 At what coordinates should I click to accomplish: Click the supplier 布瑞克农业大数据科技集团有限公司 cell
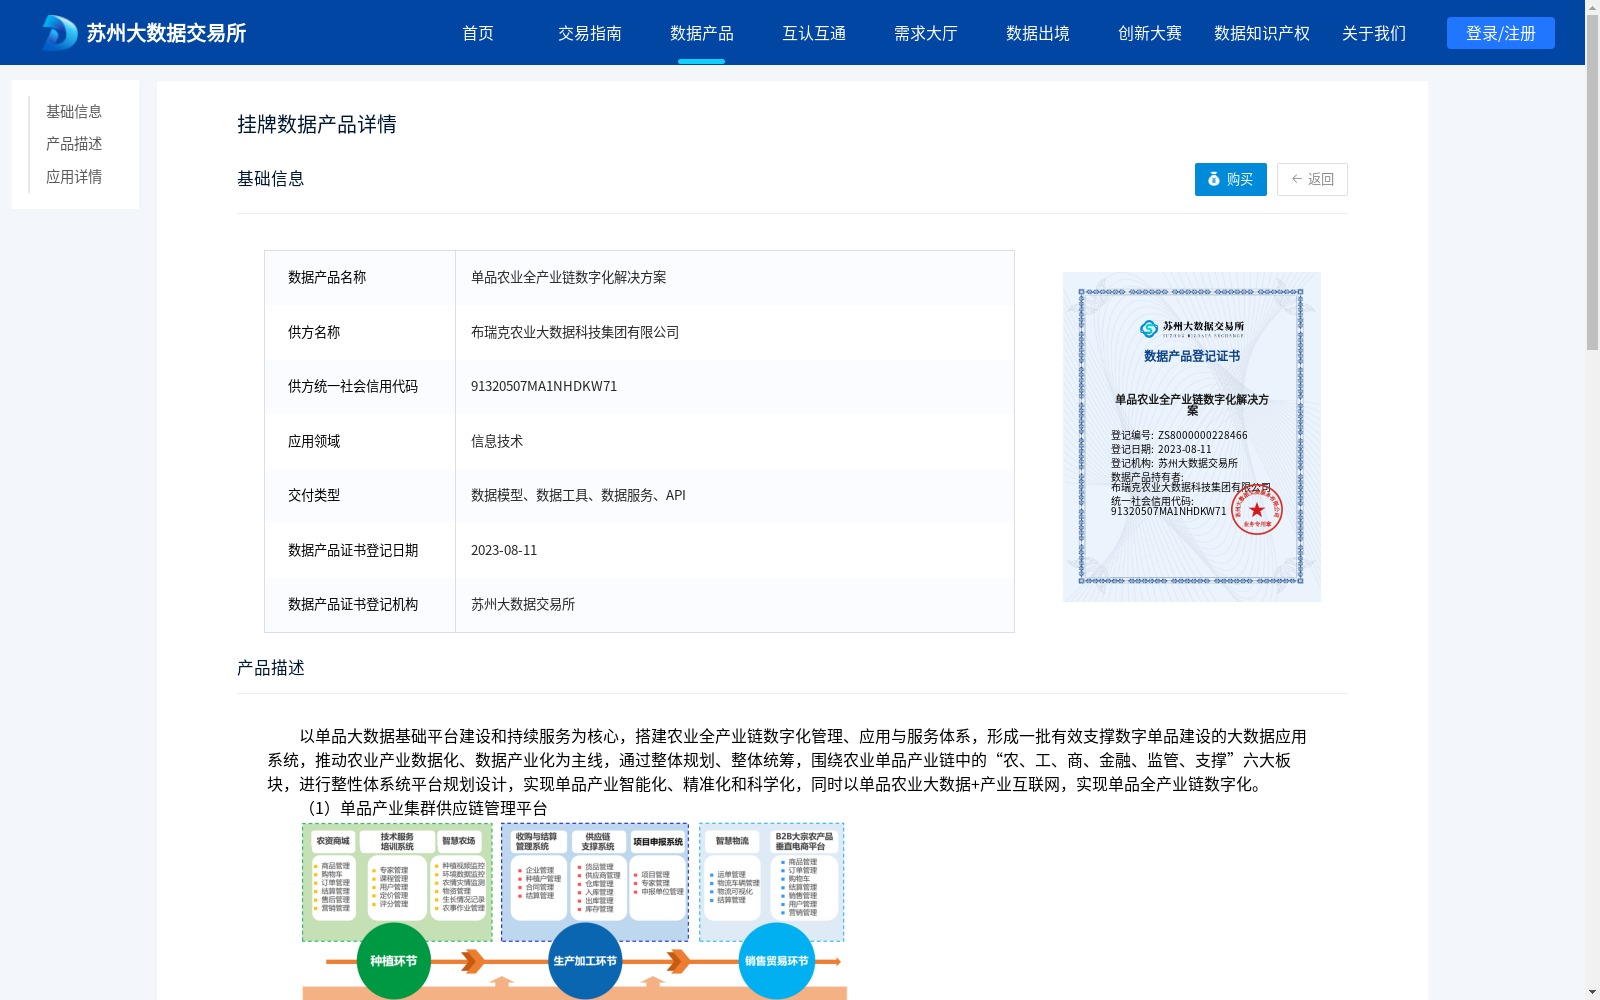[735, 332]
